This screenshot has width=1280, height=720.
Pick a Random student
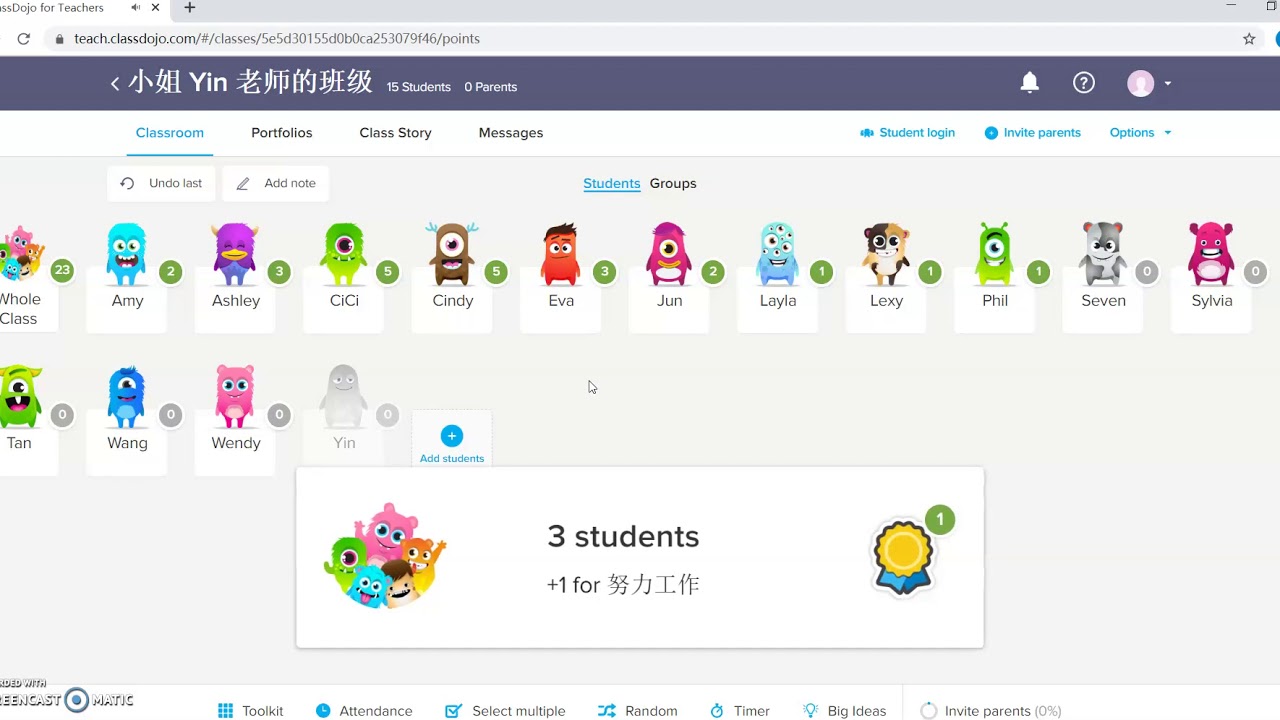tap(637, 711)
